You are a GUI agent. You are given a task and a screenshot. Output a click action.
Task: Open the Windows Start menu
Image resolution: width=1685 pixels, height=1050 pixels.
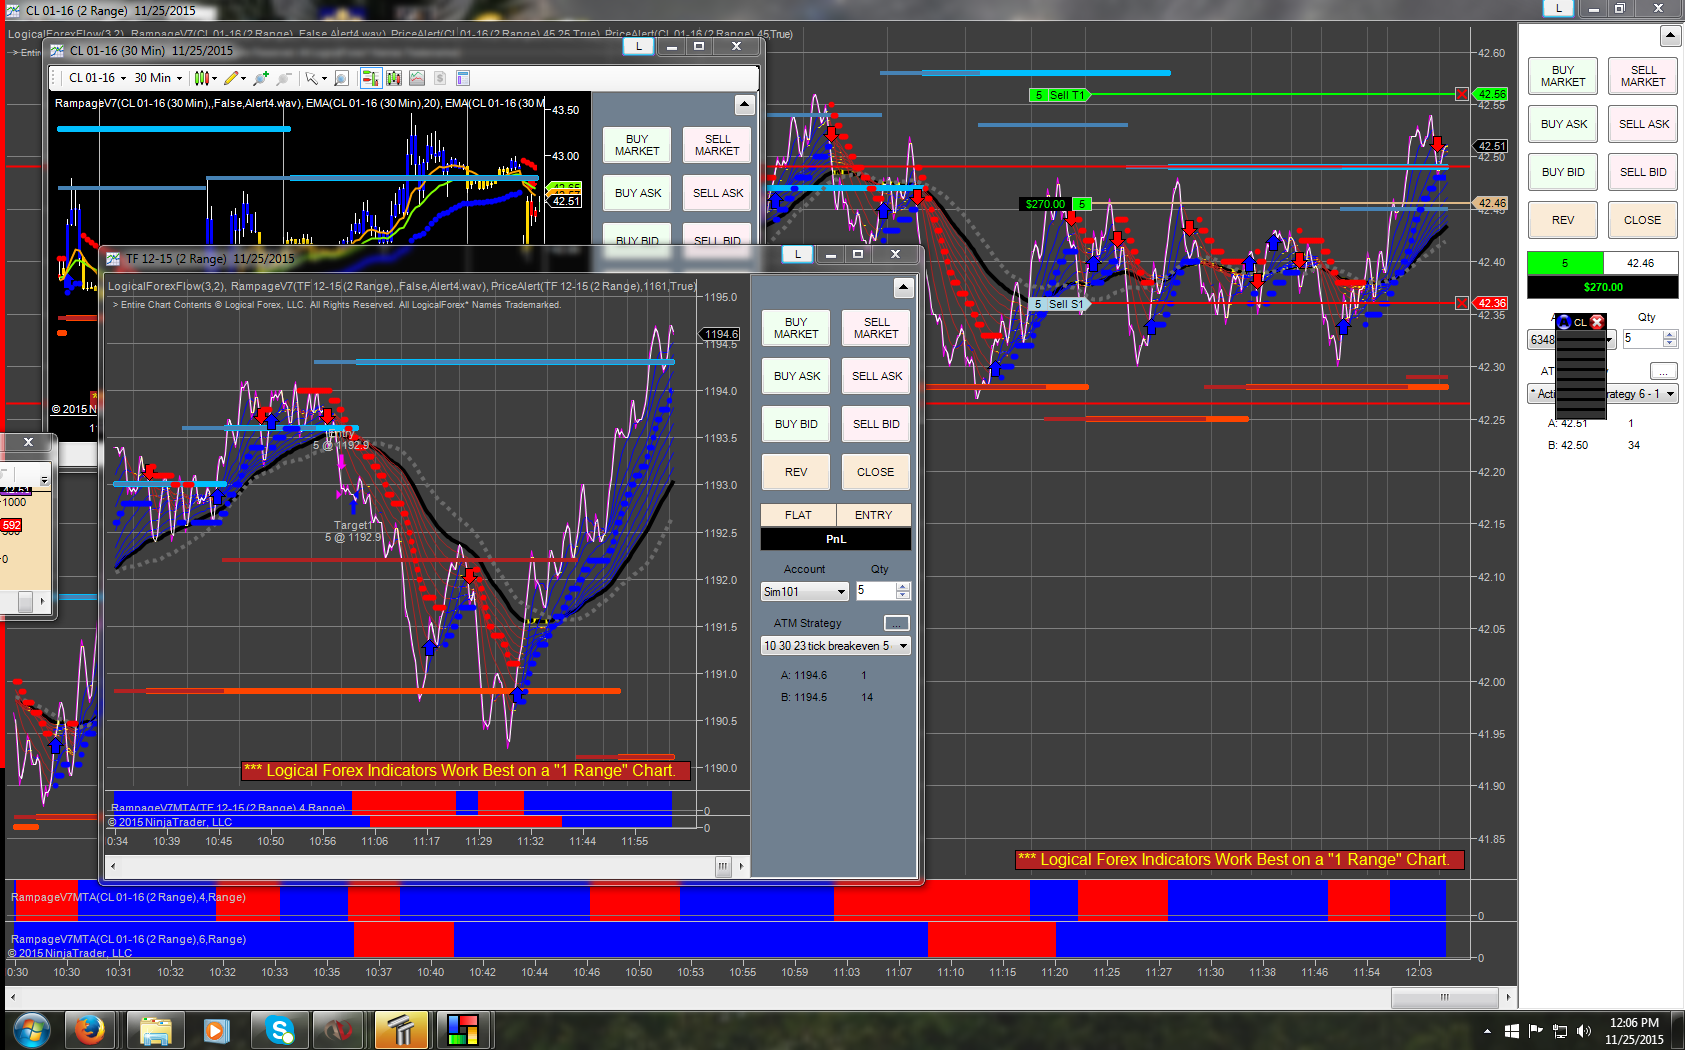point(31,1029)
